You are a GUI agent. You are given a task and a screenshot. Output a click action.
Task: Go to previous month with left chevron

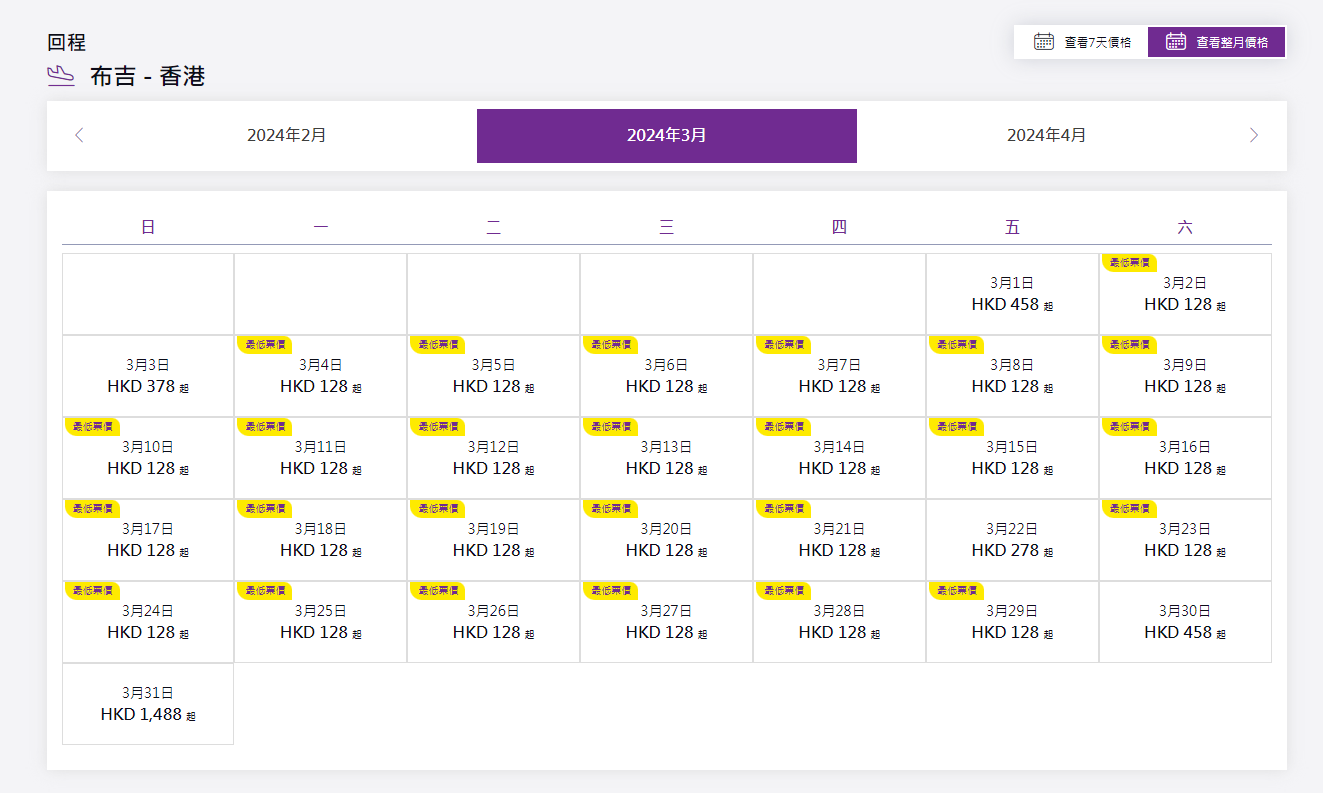(80, 135)
